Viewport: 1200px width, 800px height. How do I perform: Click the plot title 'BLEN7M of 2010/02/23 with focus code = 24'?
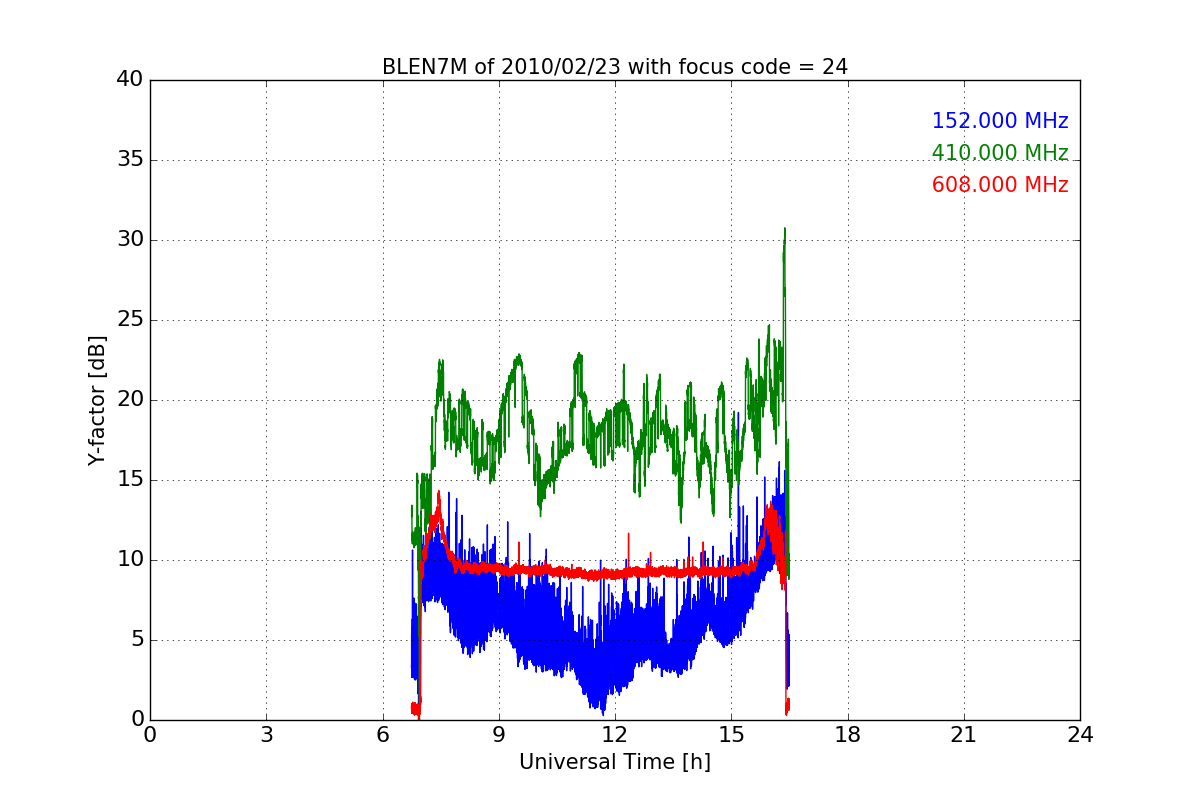(614, 67)
